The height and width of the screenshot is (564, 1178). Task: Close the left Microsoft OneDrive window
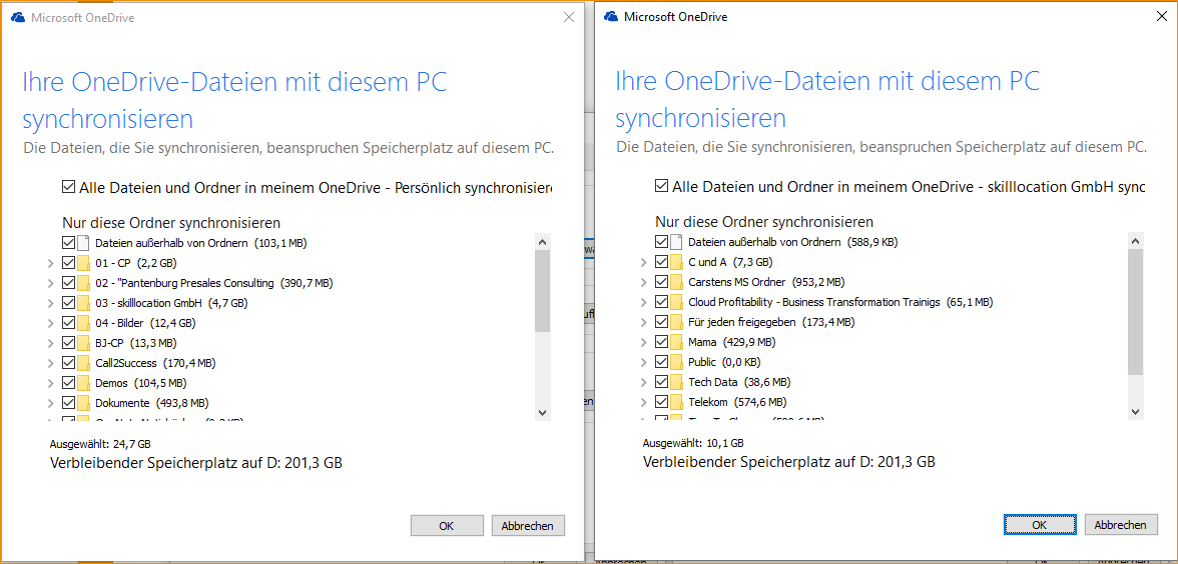(569, 17)
